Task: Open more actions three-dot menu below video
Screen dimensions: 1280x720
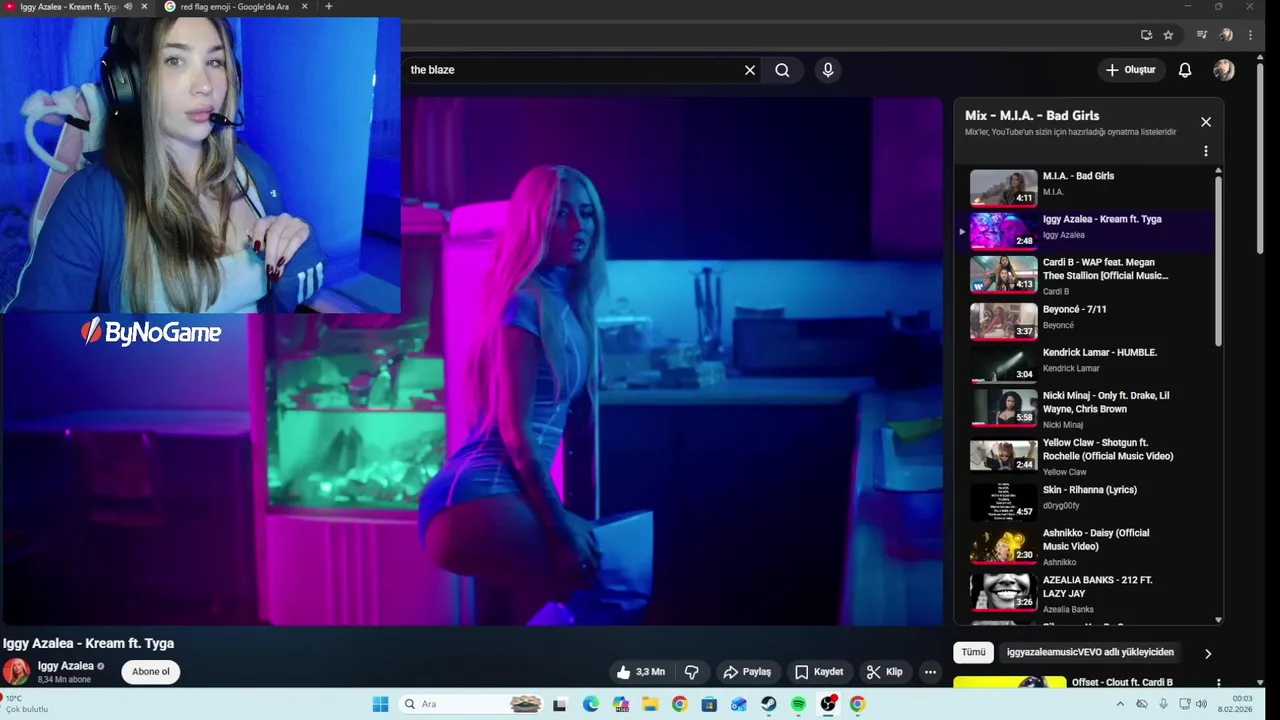Action: pyautogui.click(x=930, y=672)
